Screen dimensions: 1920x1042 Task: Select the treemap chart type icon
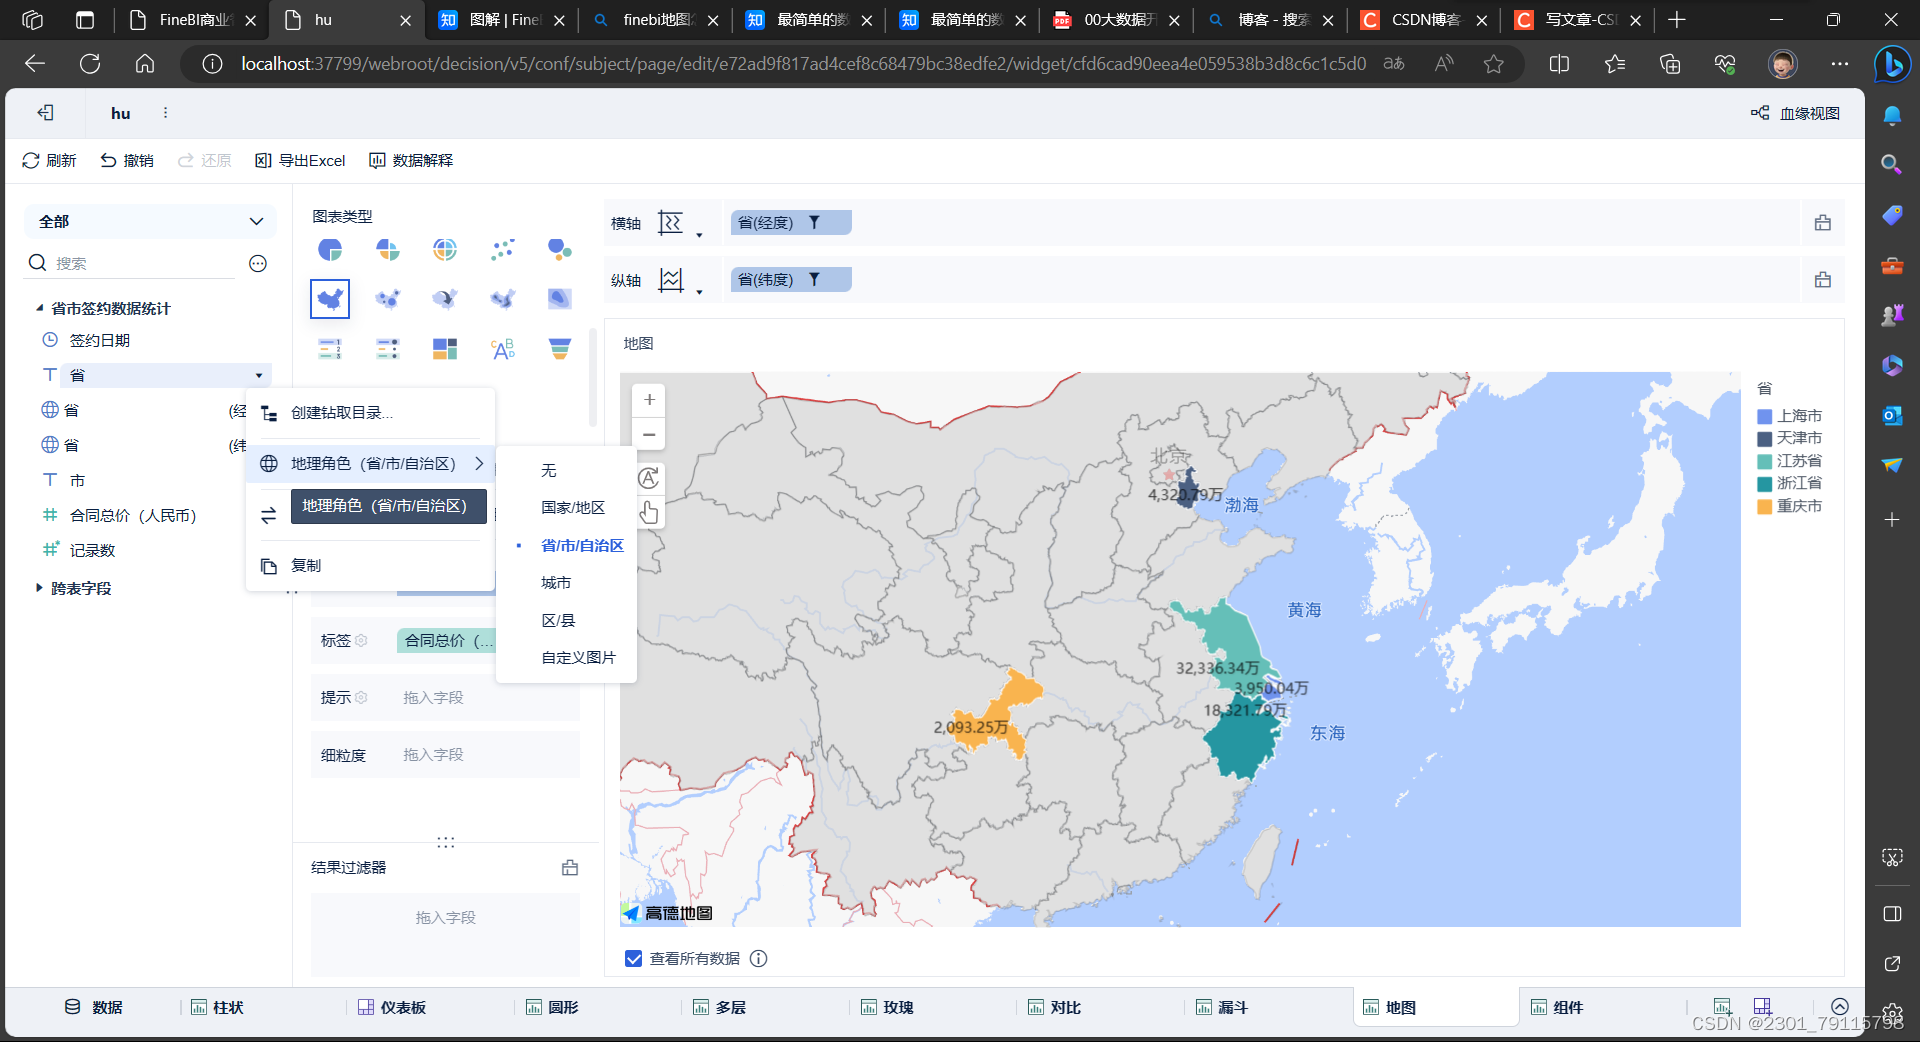coord(444,348)
